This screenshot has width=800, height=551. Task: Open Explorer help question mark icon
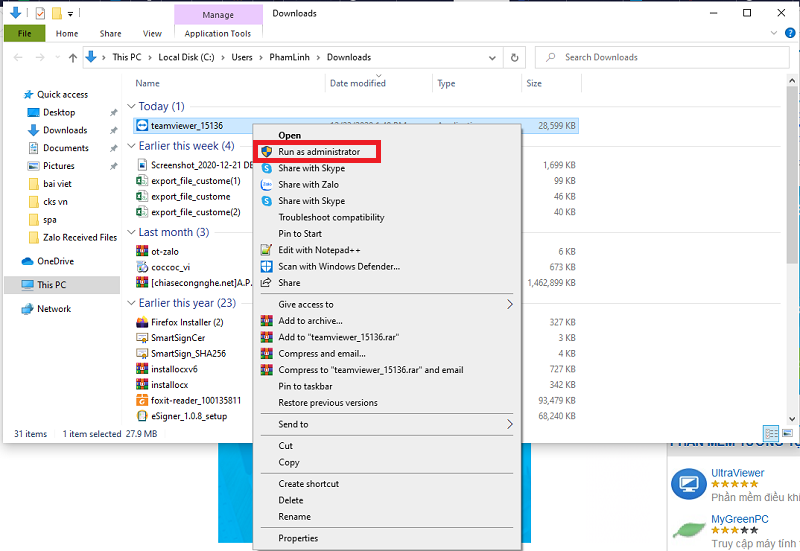point(790,33)
